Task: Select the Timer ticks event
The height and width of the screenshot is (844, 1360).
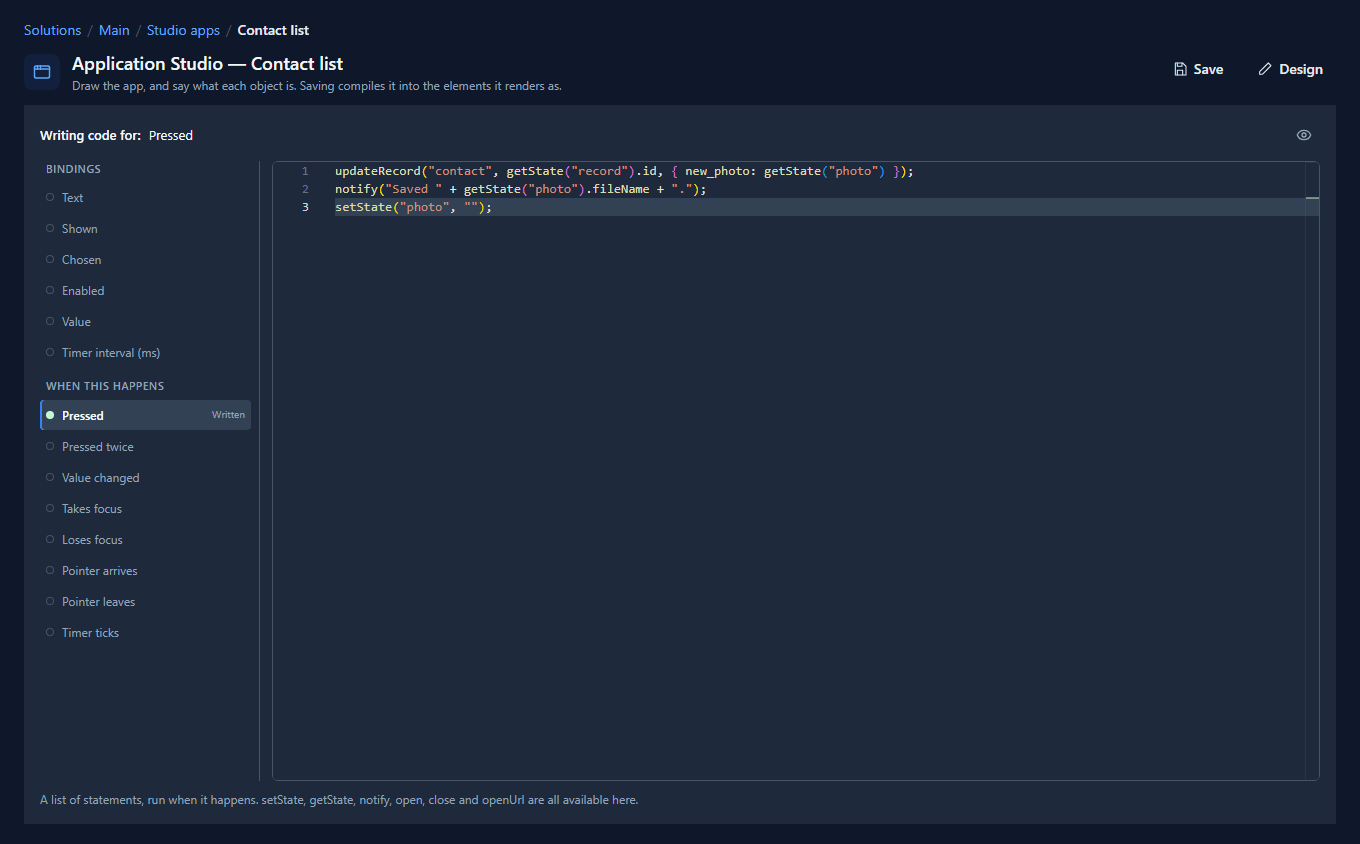Action: [x=145, y=633]
